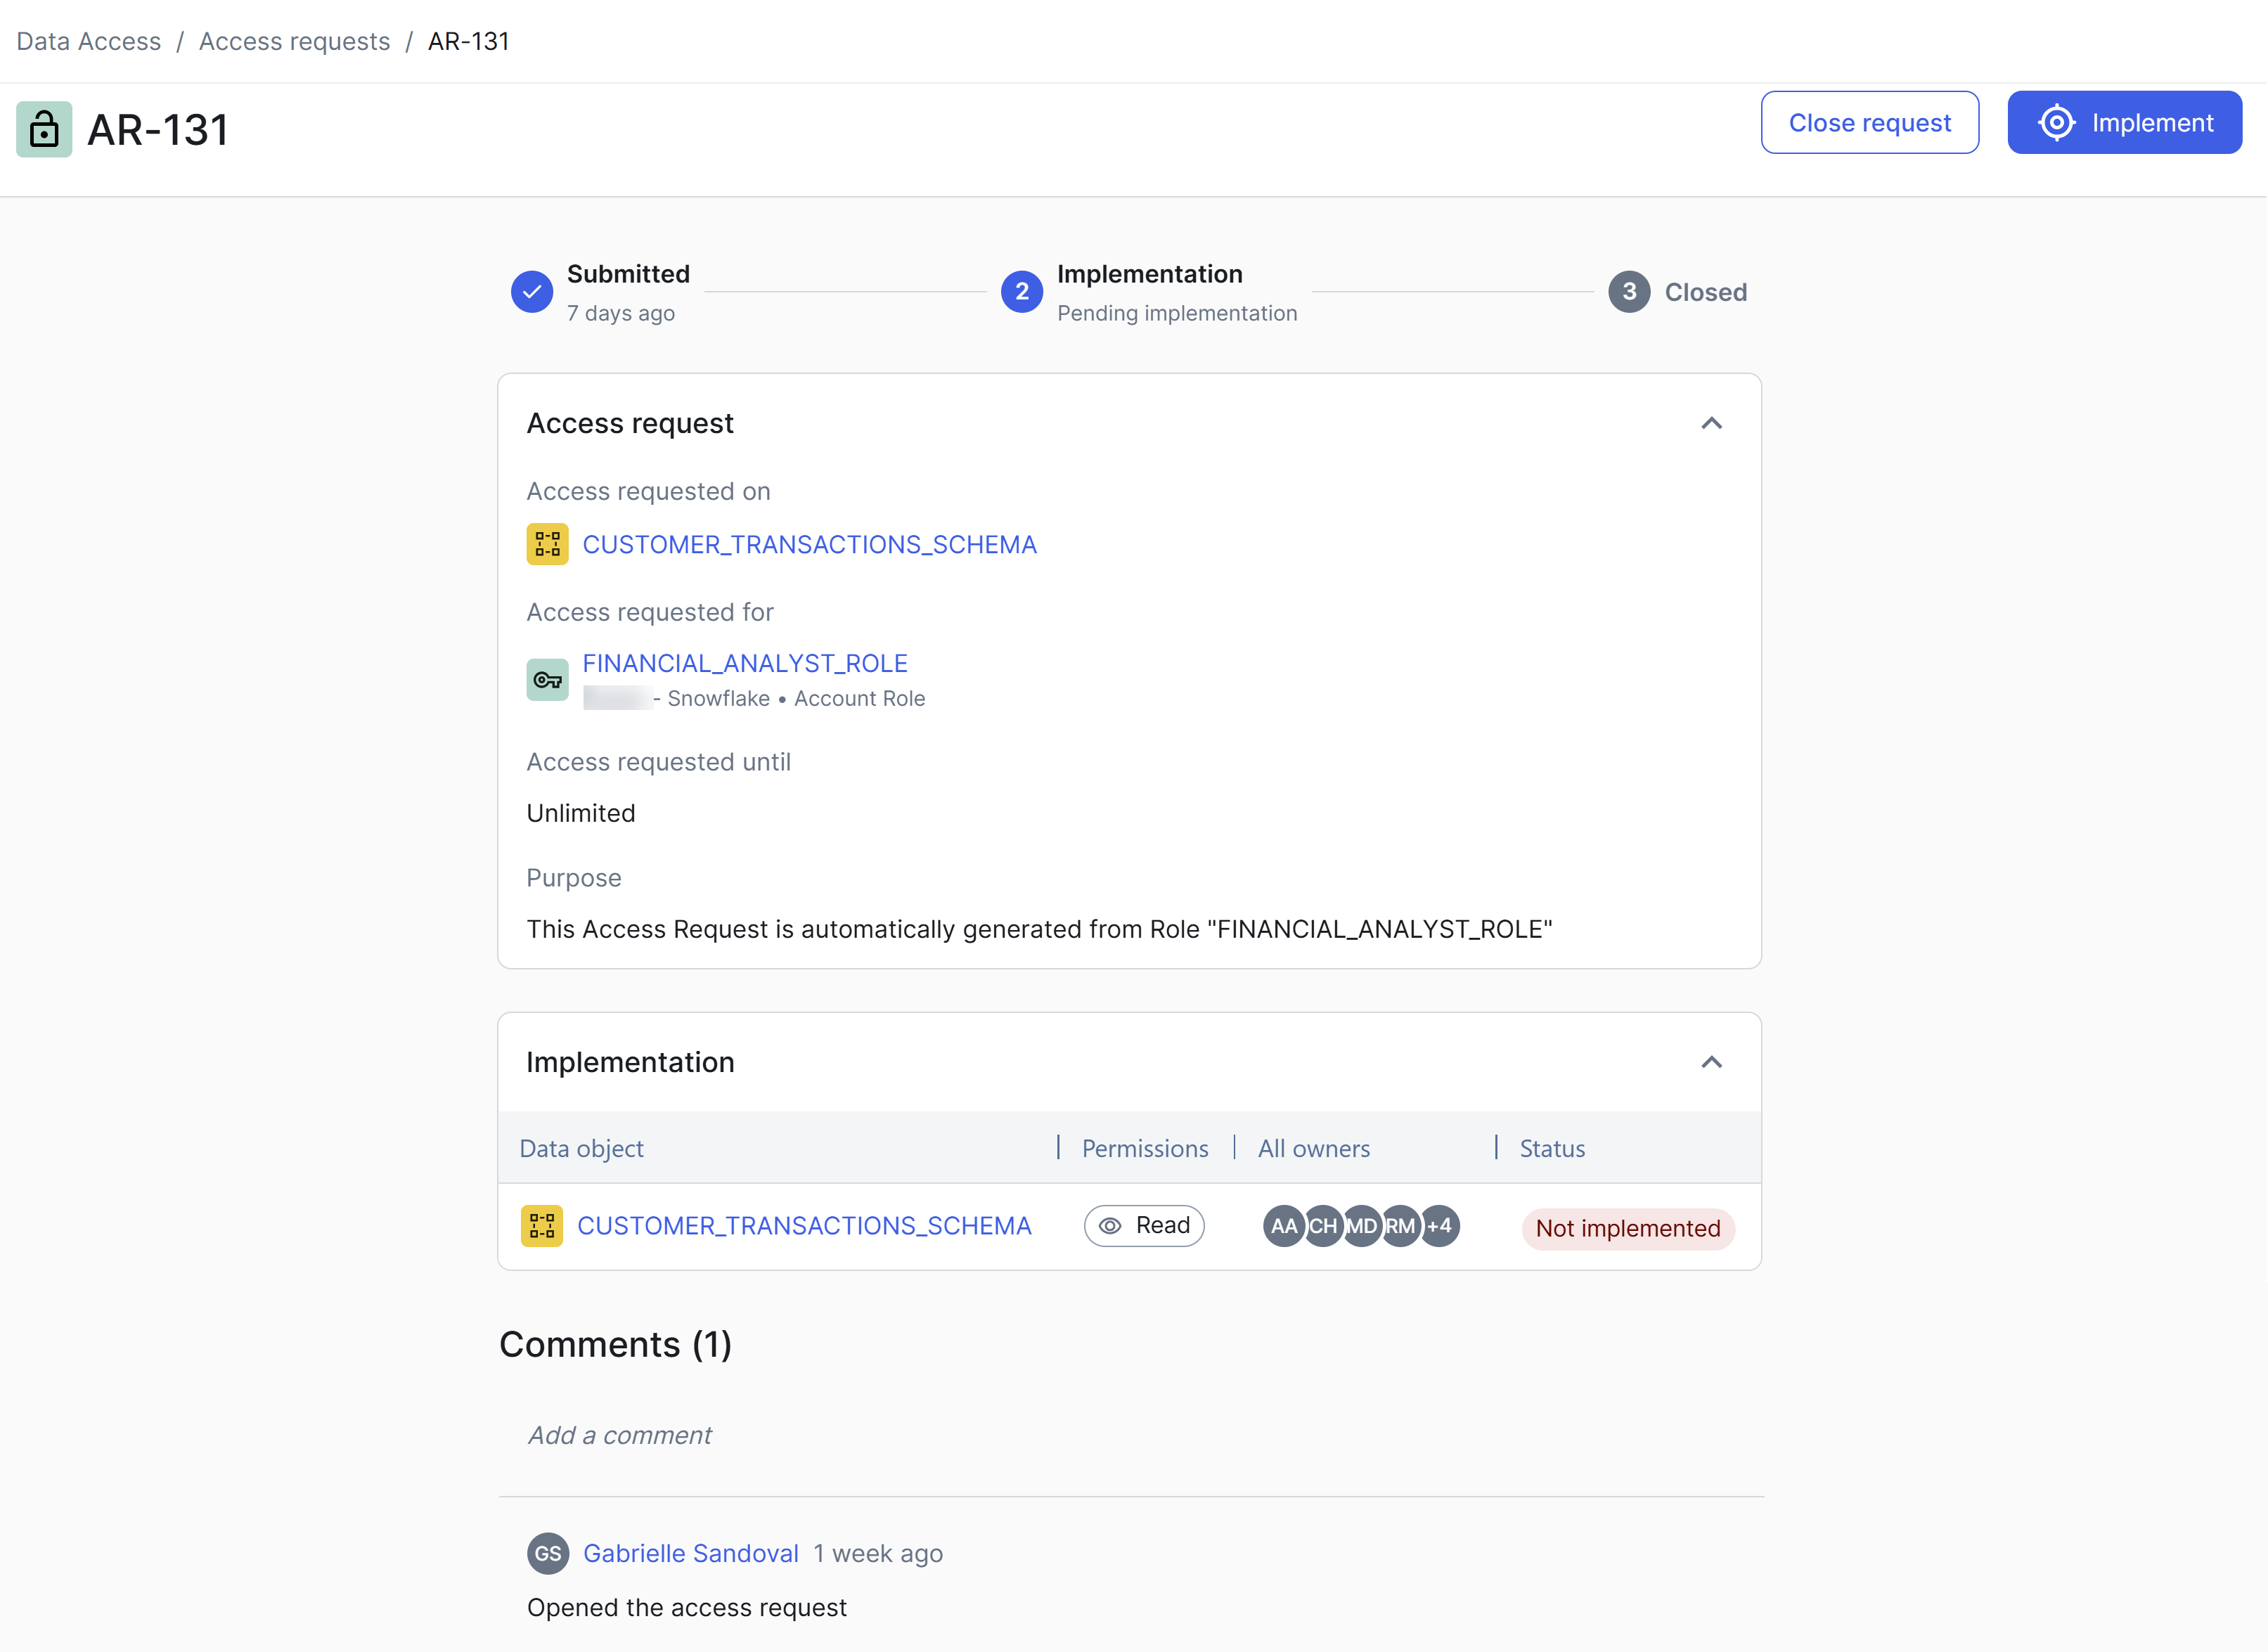Click the AR-131 page title
This screenshot has height=1652, width=2268.
click(158, 130)
